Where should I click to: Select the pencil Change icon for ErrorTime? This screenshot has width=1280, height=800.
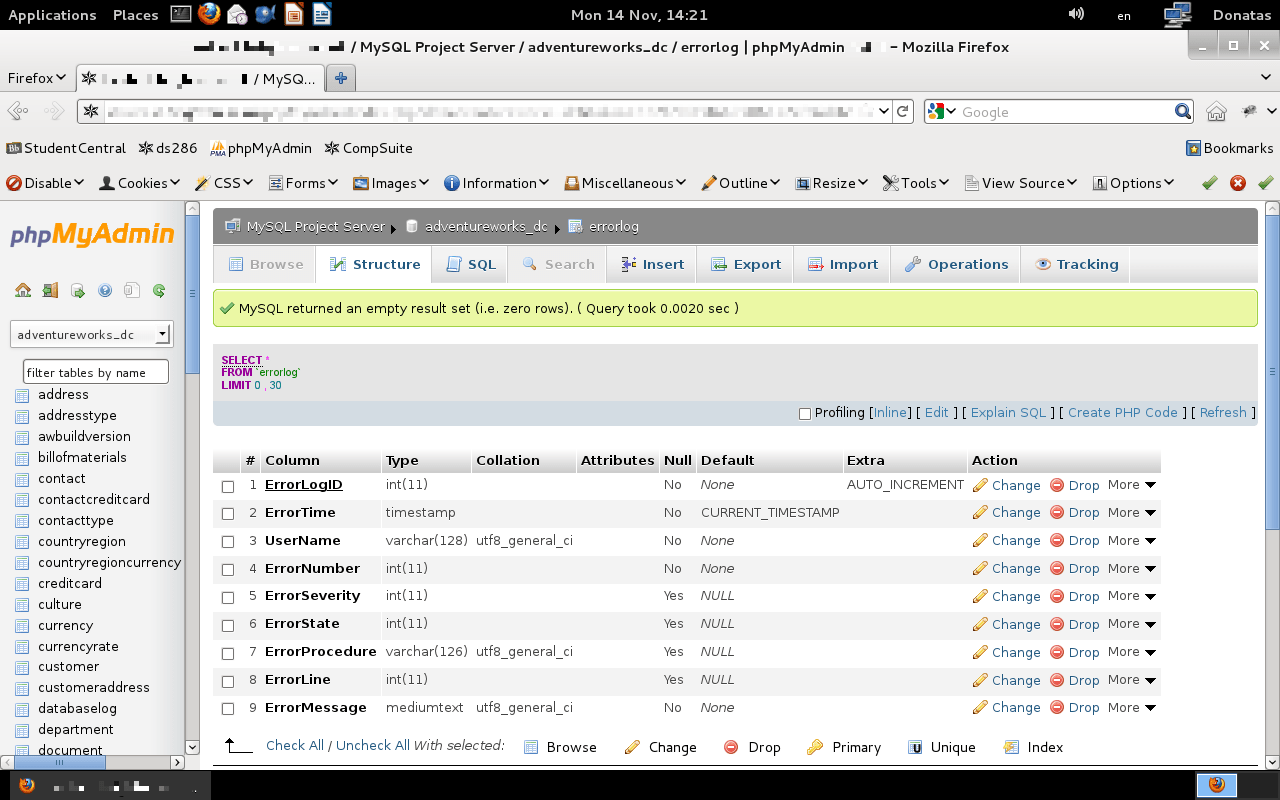click(x=980, y=512)
